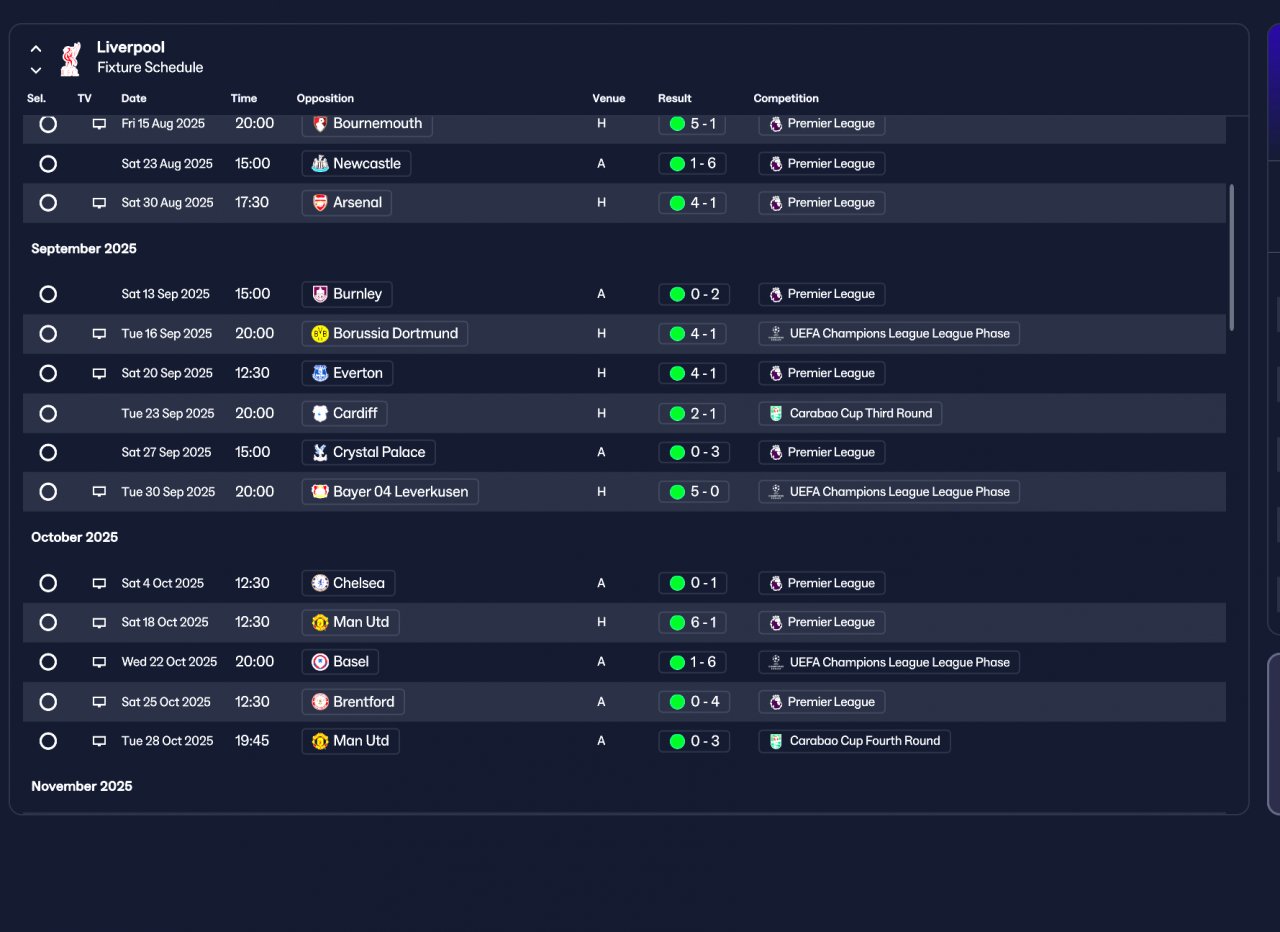The width and height of the screenshot is (1280, 932).
Task: Click TV icon on Tue 28 Oct Man Utd row
Action: pos(99,741)
